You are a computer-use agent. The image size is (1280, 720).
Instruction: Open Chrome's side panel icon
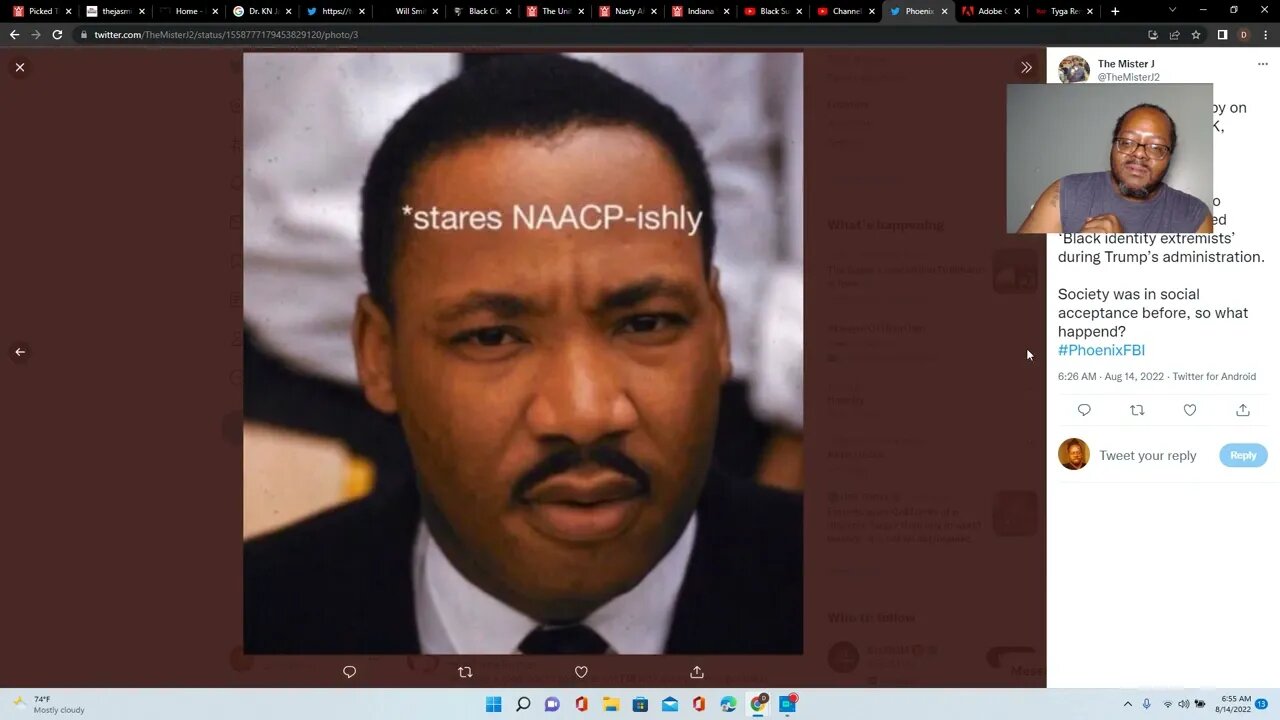point(1222,34)
